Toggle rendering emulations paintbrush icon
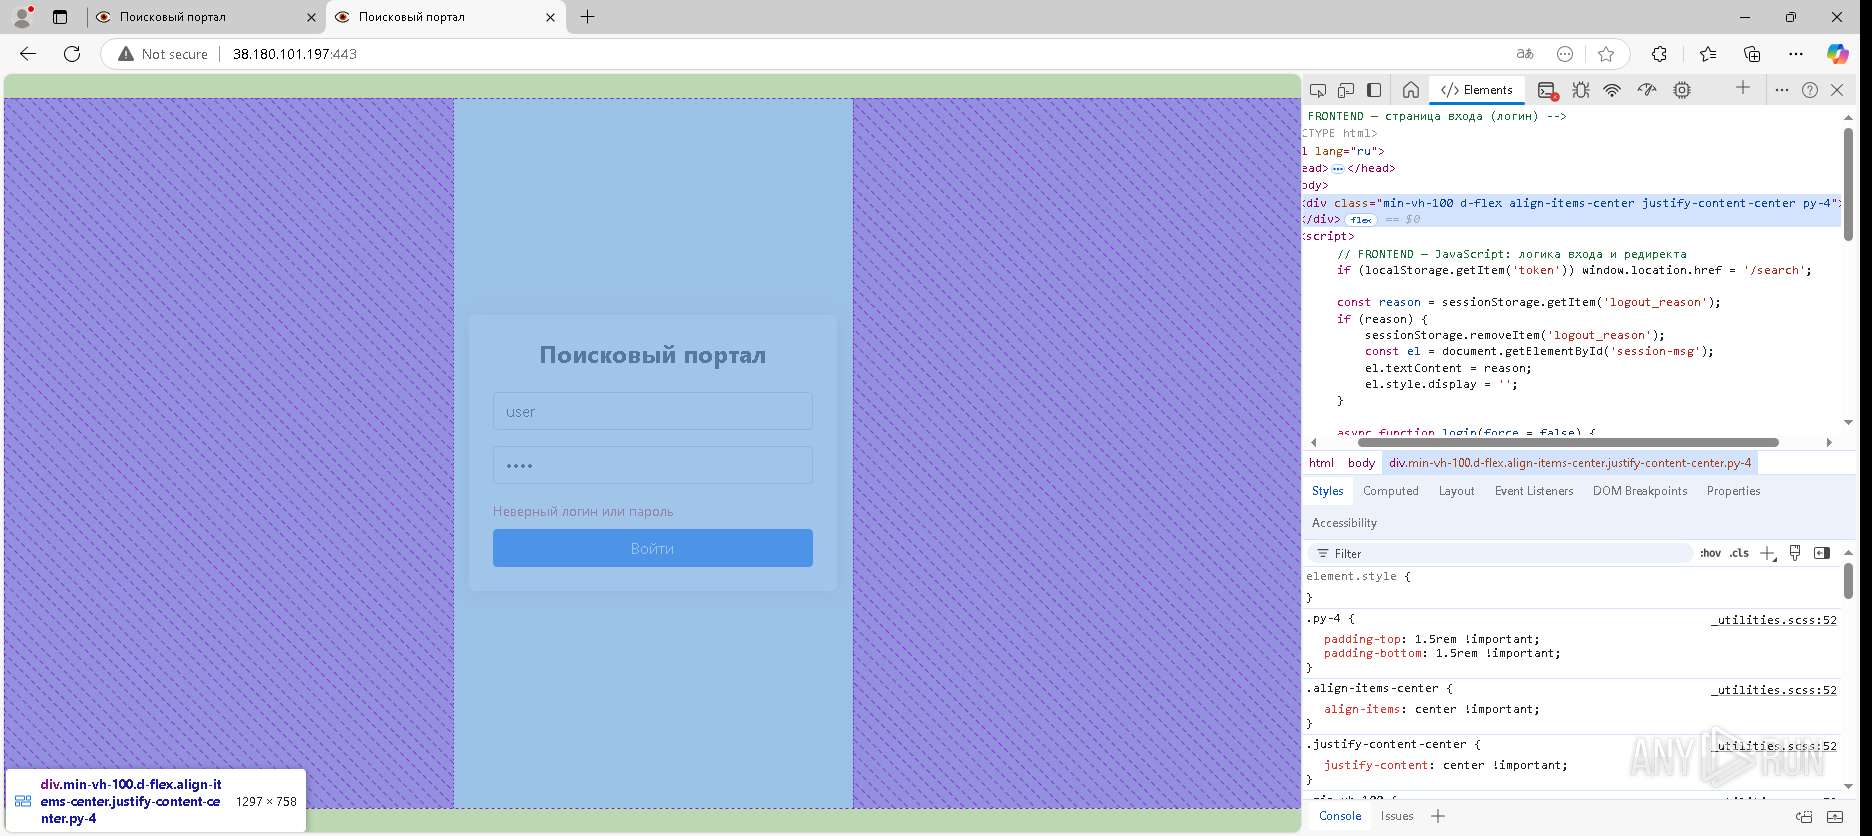The height and width of the screenshot is (836, 1872). (x=1795, y=553)
